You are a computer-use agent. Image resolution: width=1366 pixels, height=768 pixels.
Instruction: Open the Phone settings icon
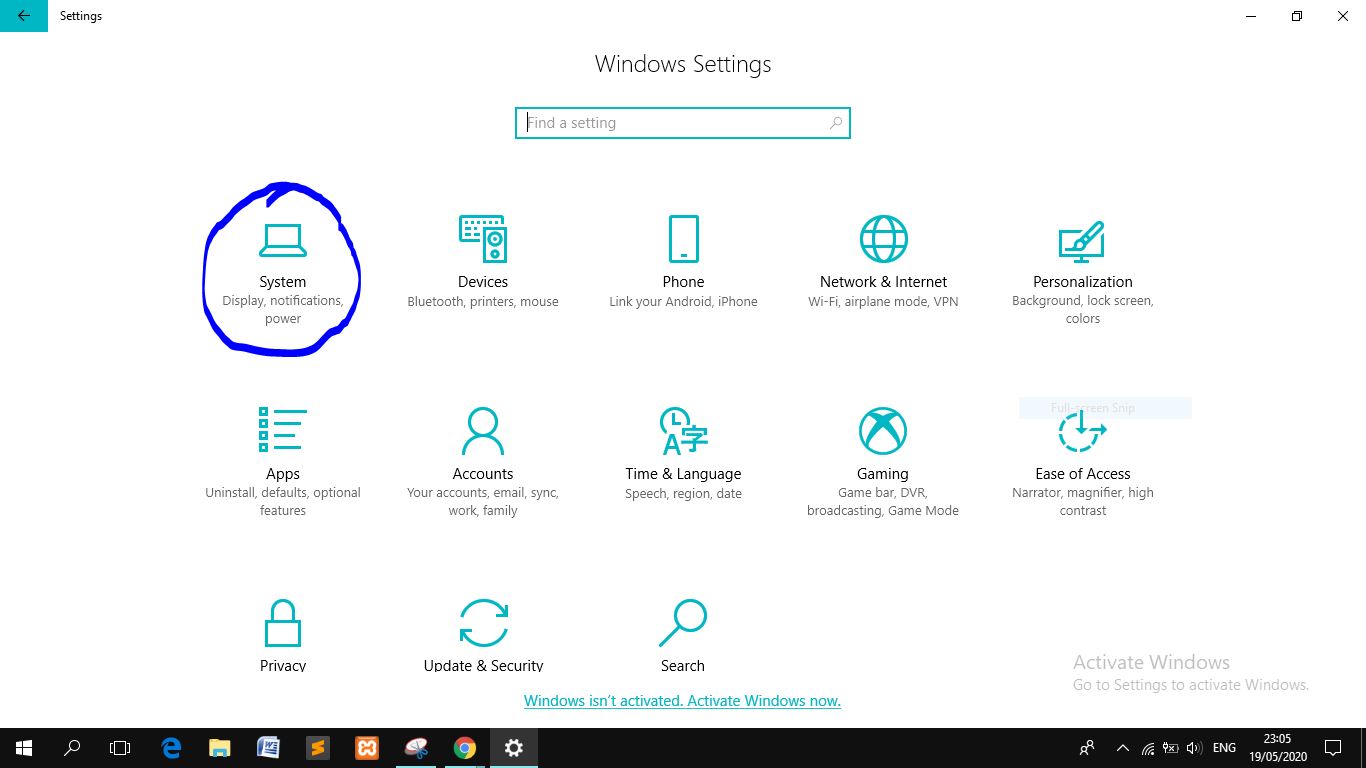click(683, 239)
